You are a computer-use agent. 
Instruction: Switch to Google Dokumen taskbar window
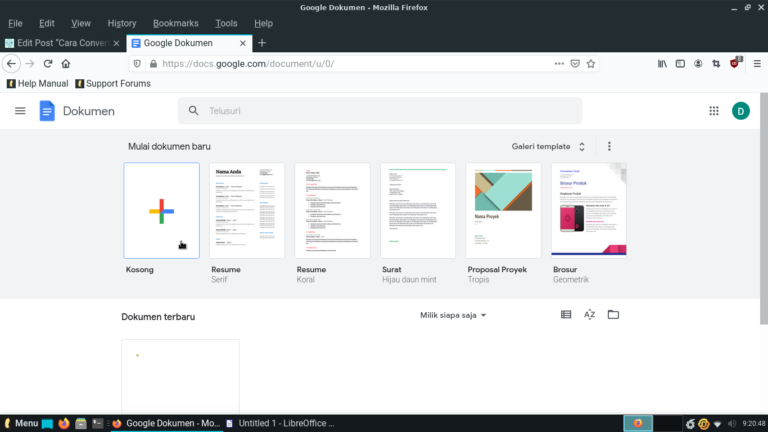pos(166,423)
